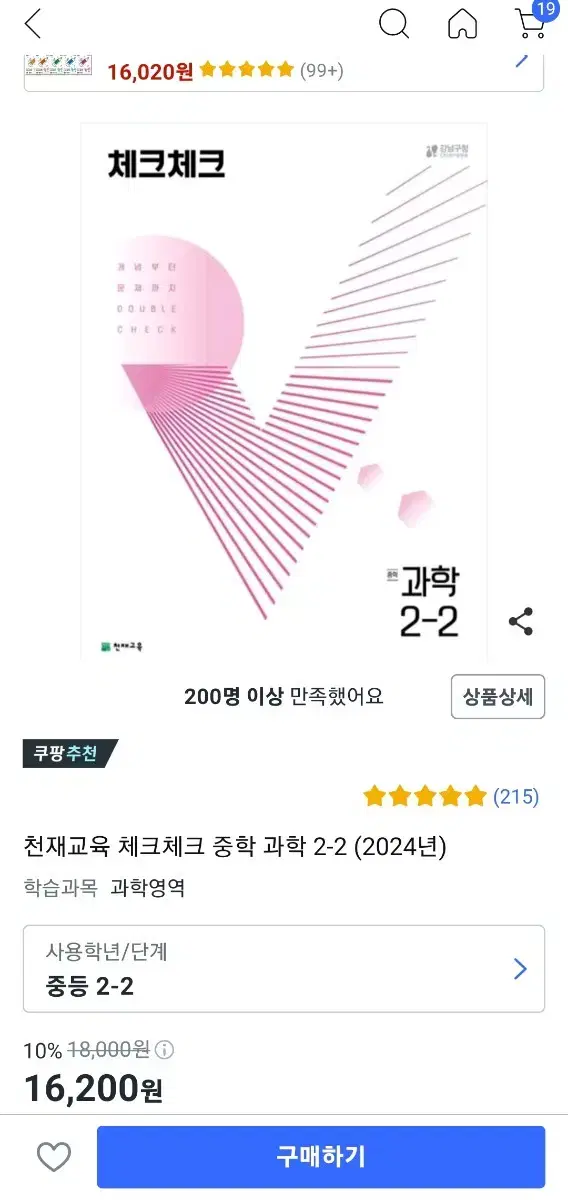The image size is (568, 1200).
Task: Expand the 사용학년/단계 selector chevron
Action: pos(520,968)
